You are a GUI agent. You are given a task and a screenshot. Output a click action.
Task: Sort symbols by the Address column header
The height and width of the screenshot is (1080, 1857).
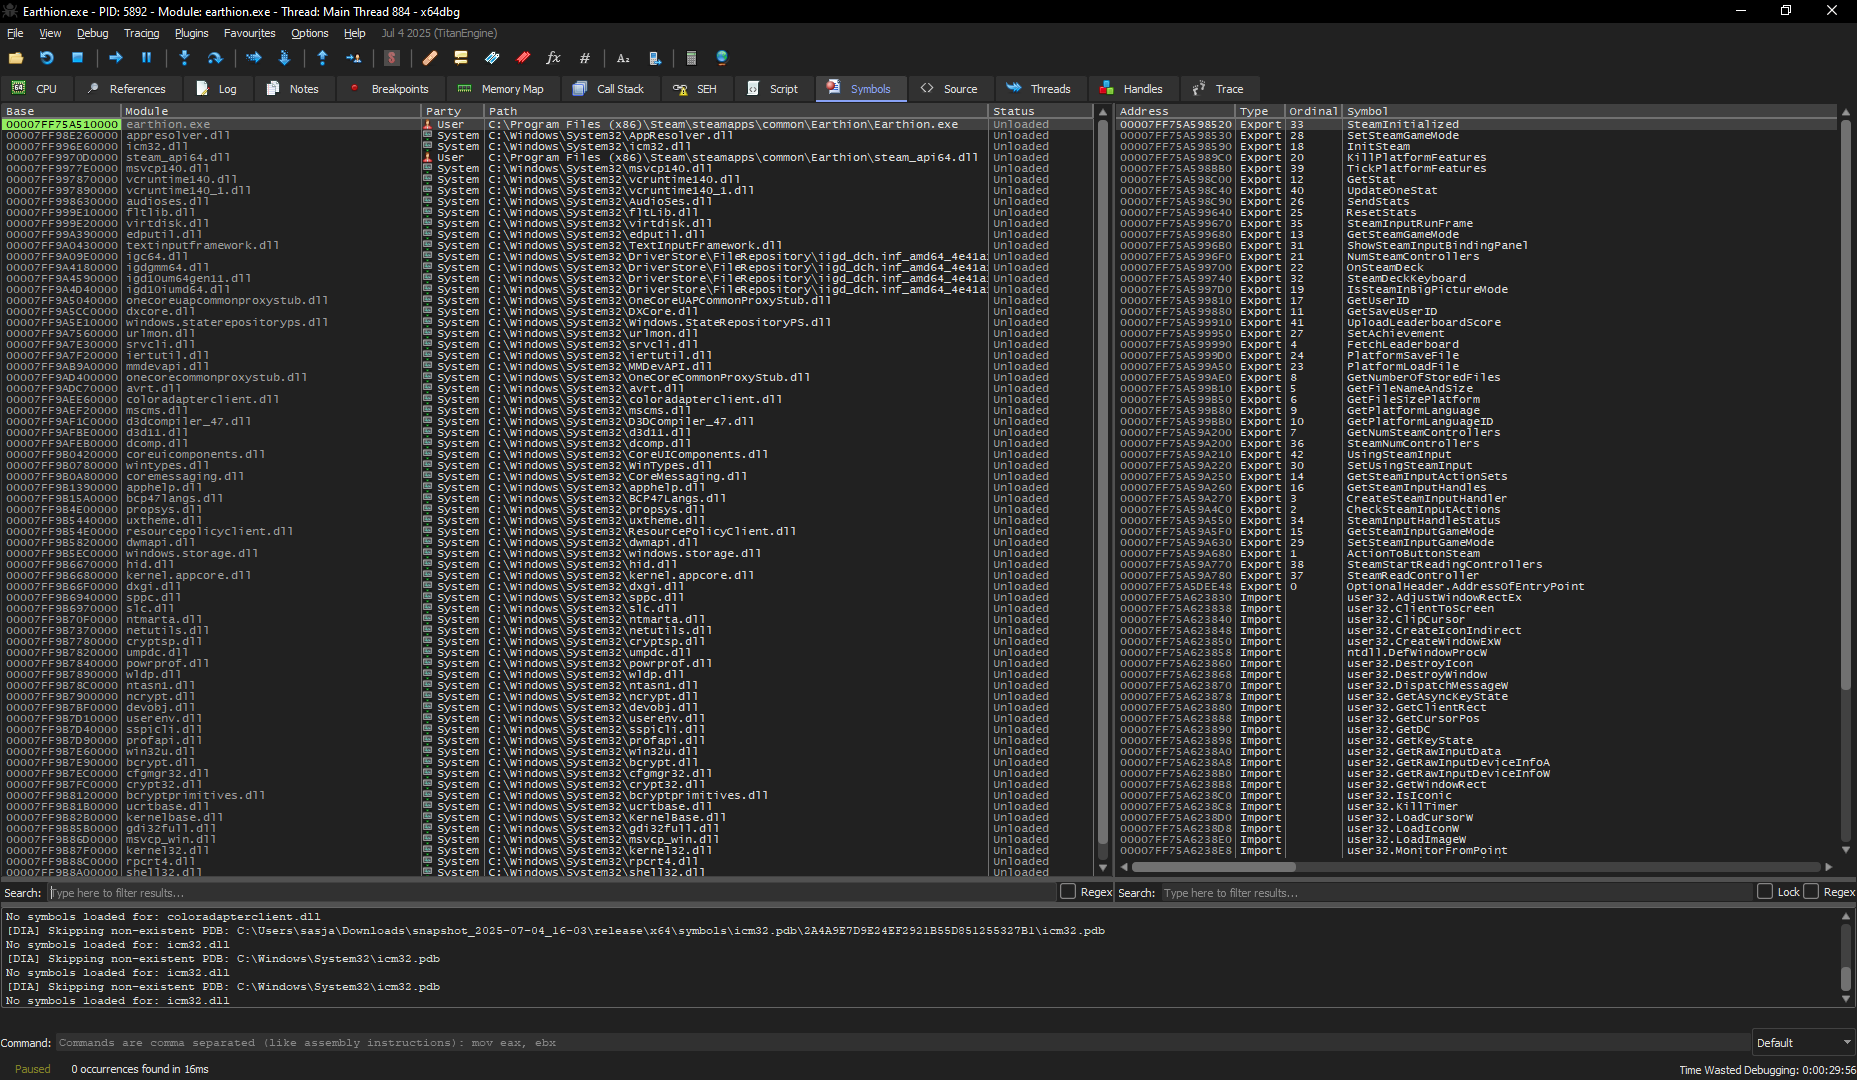pos(1175,111)
